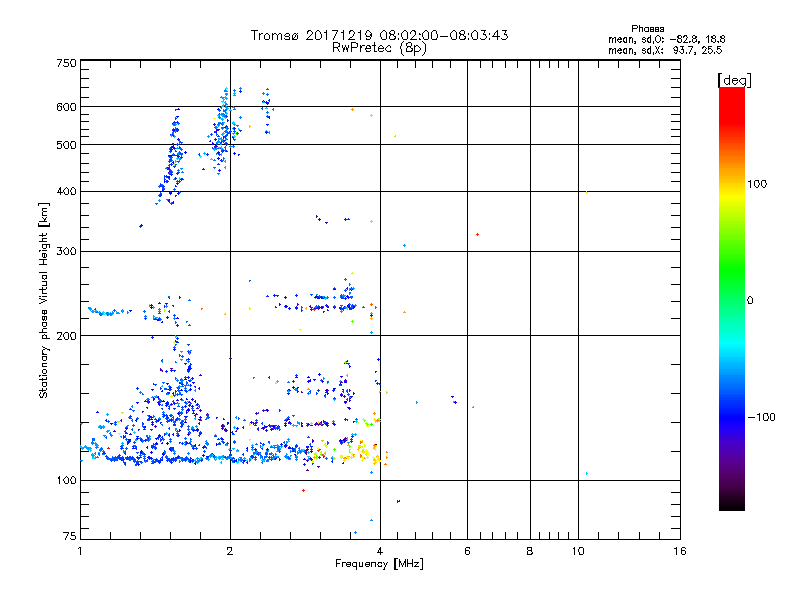The height and width of the screenshot is (600, 800).
Task: Click the x-axis tick label '1'
Action: pos(80,551)
